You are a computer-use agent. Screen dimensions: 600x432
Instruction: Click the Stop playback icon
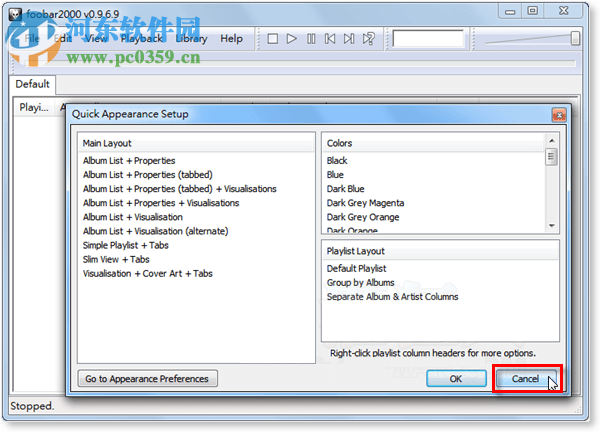coord(272,39)
